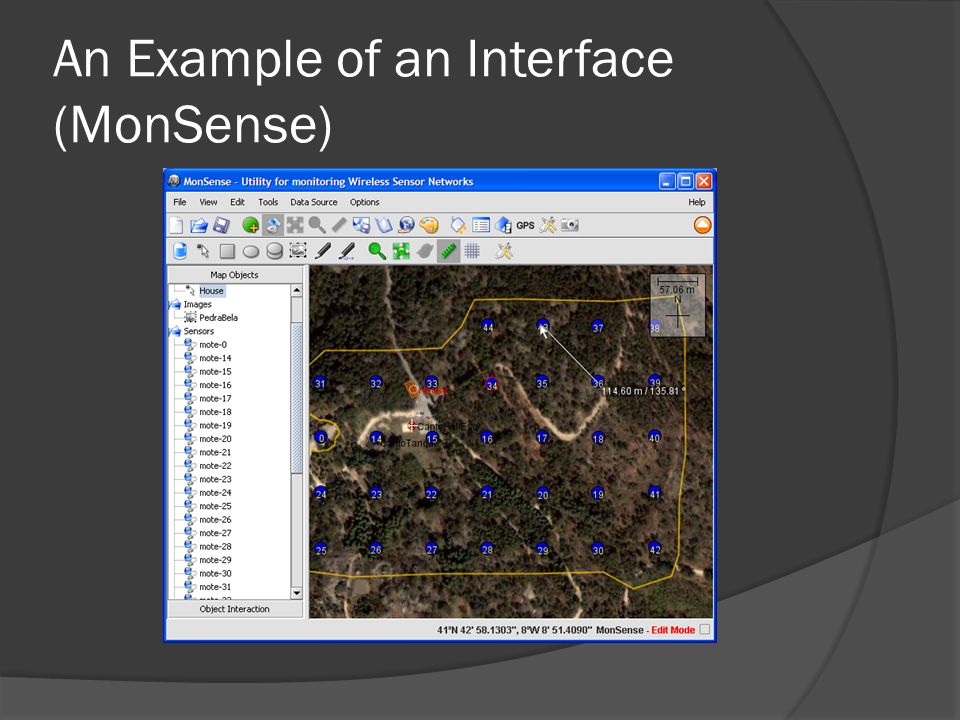Click the grey magnifier icon in top toolbar

[317, 225]
